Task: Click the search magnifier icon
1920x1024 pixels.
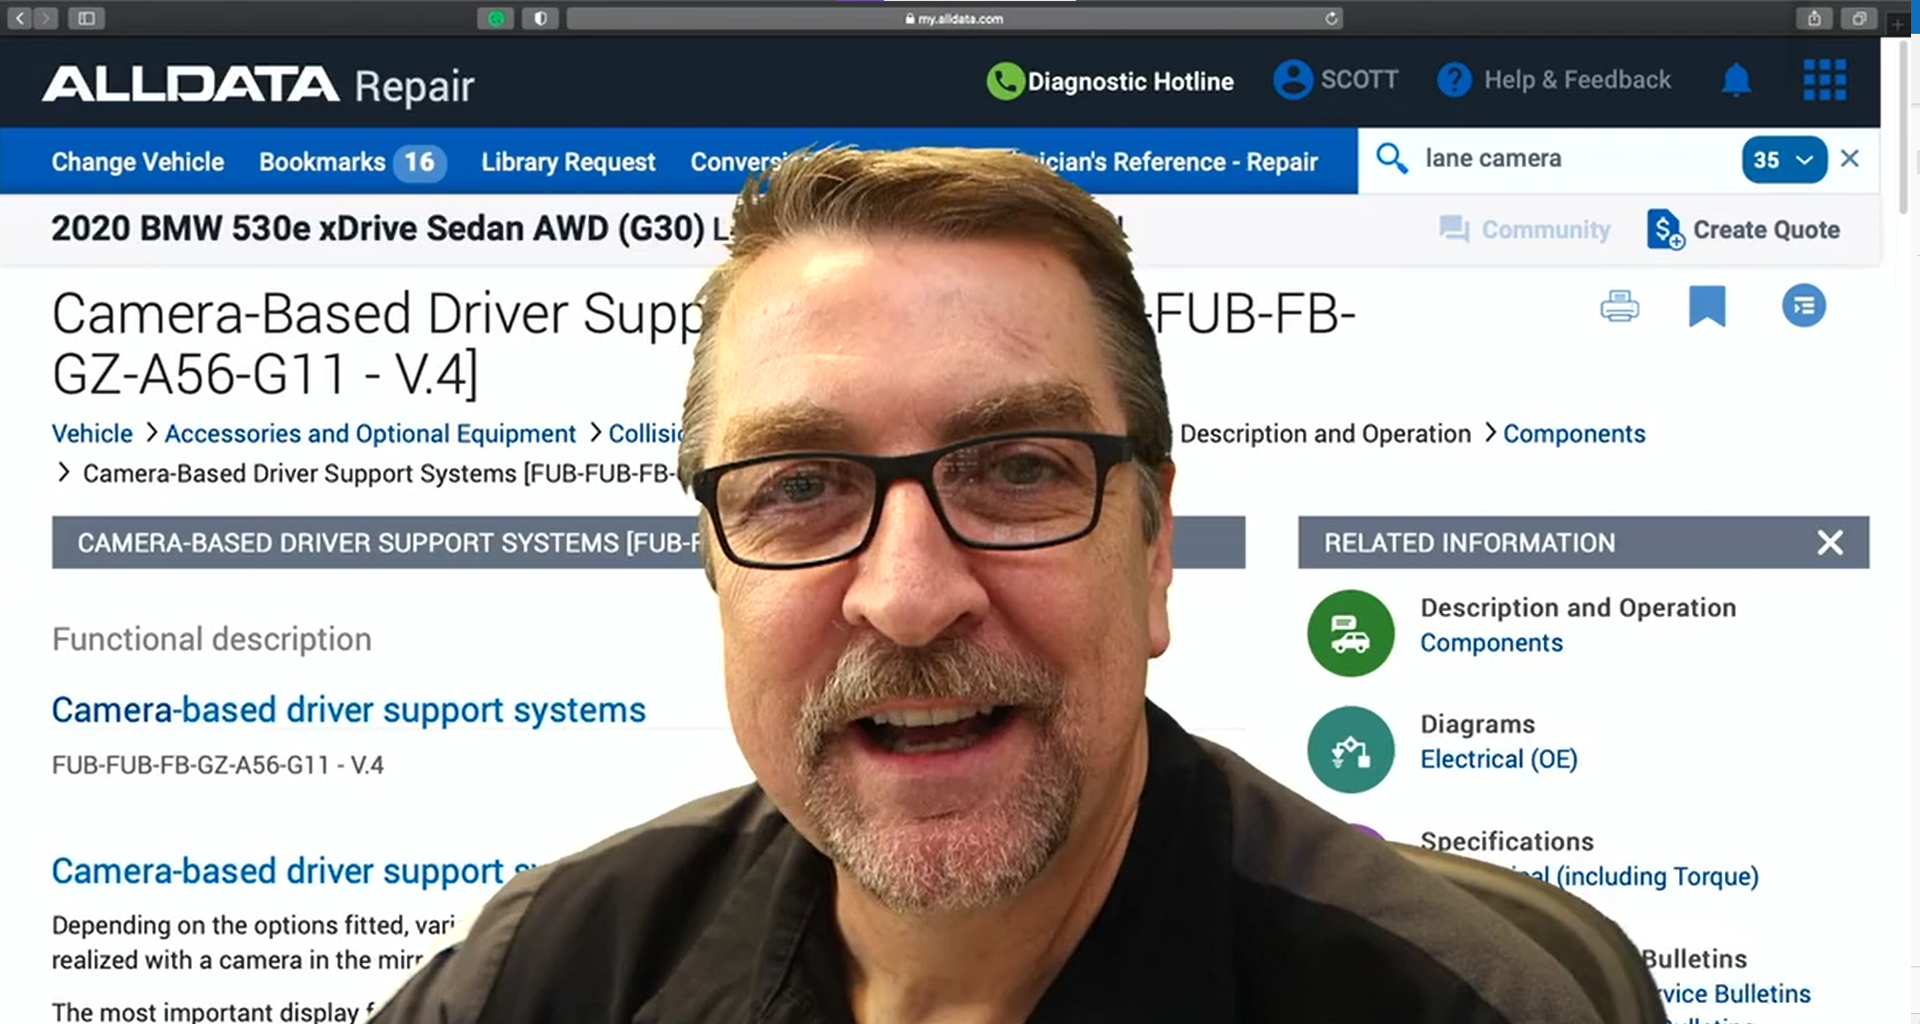Action: (x=1391, y=159)
